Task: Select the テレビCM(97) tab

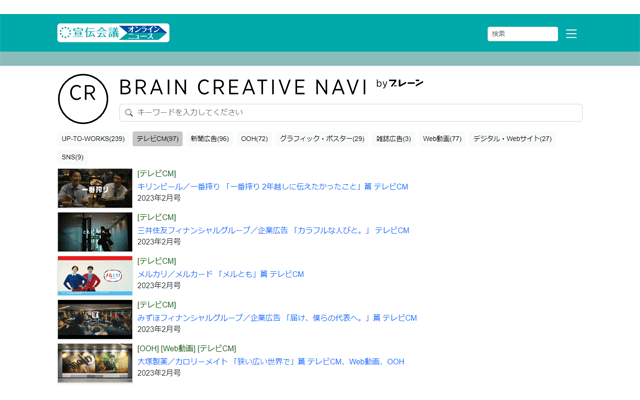Action: [x=158, y=139]
